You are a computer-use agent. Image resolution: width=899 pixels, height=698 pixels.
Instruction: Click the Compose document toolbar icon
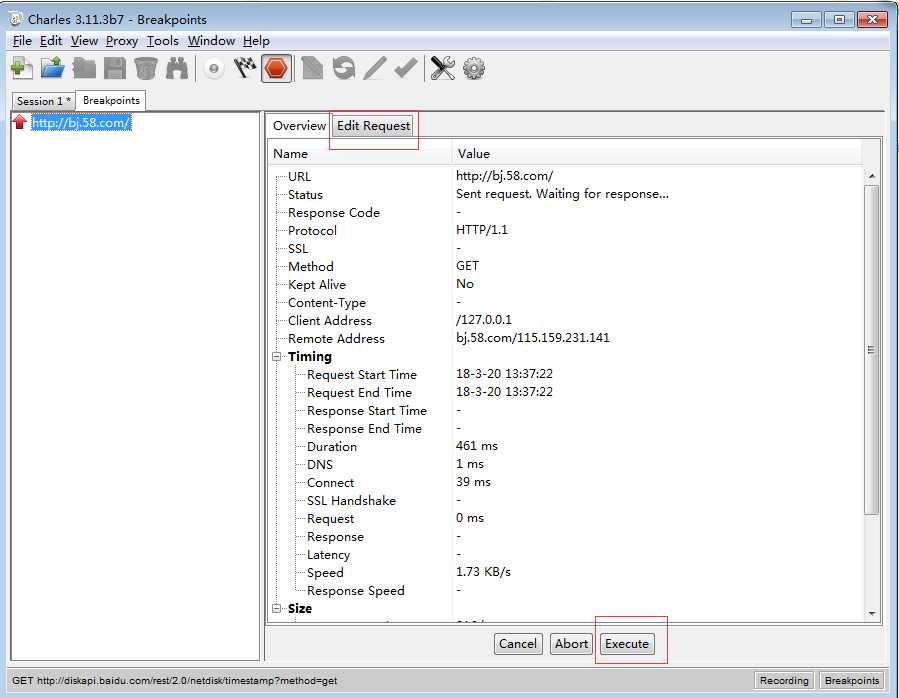(312, 68)
